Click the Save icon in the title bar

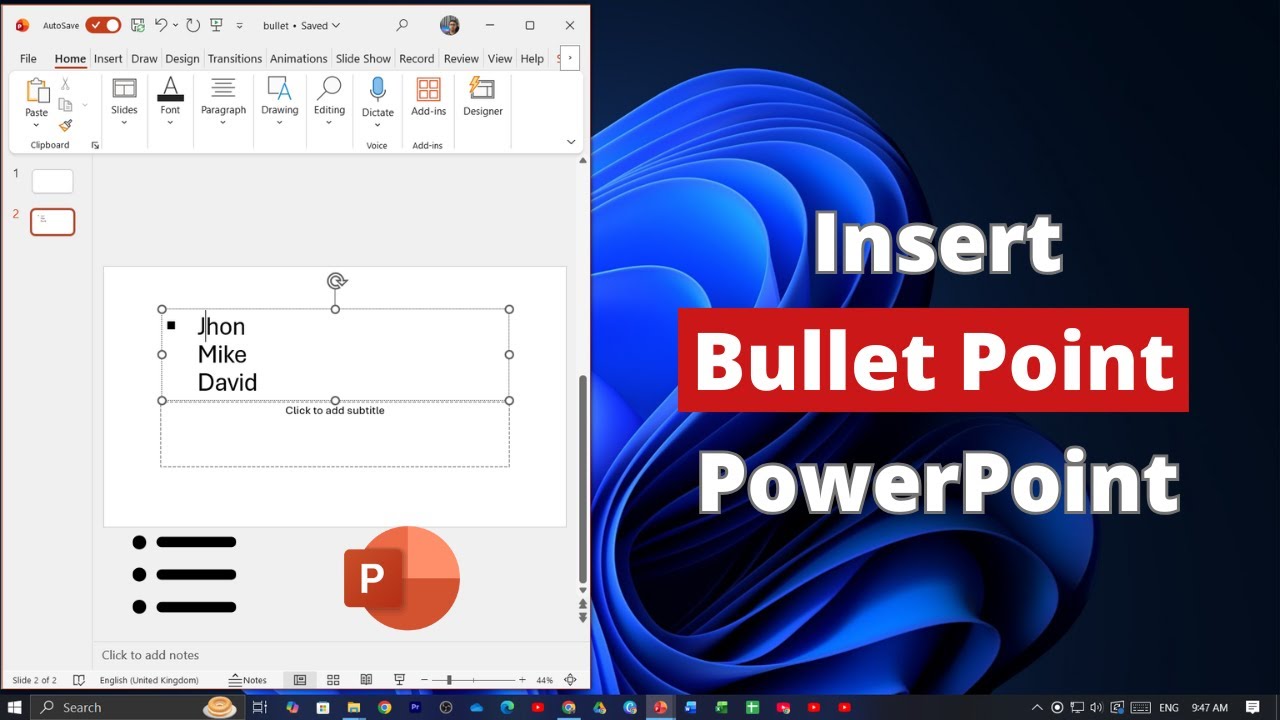click(x=138, y=25)
